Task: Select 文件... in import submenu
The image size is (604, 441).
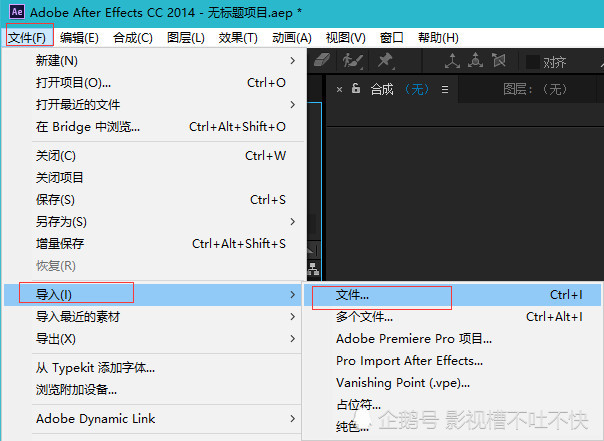Action: click(452, 295)
